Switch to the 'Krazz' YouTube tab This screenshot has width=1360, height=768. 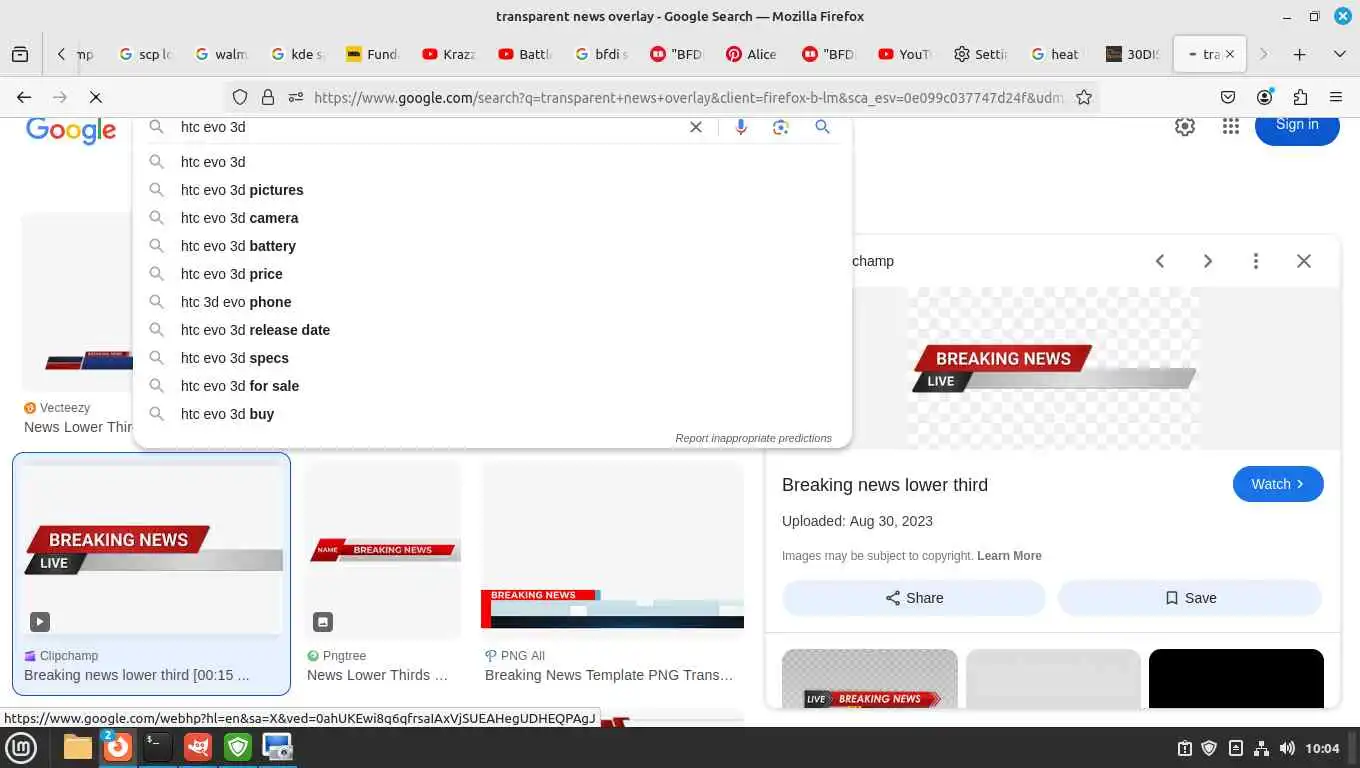449,54
